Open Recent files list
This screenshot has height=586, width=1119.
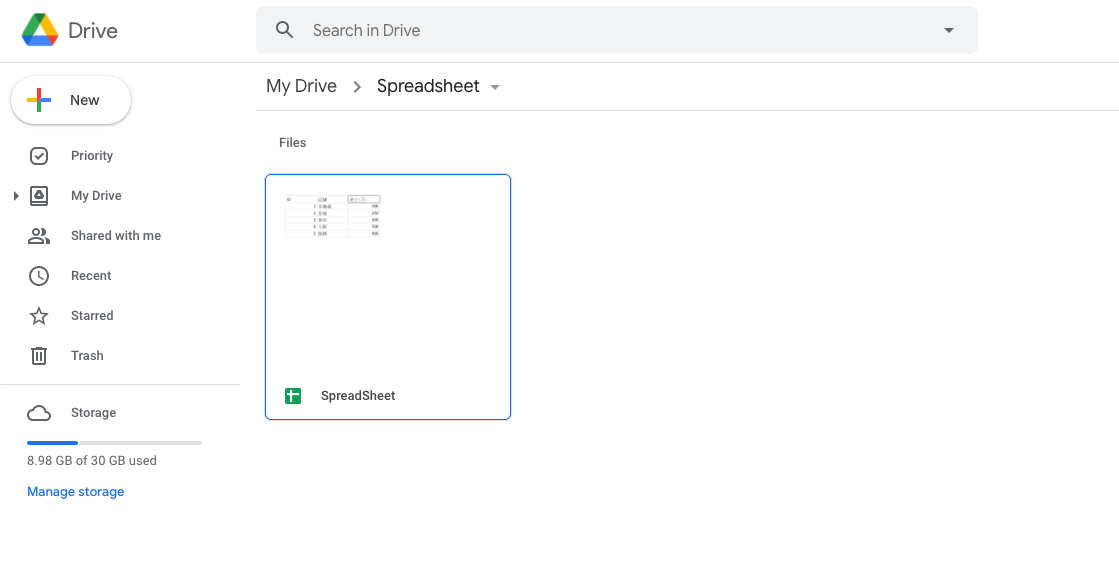coord(91,276)
